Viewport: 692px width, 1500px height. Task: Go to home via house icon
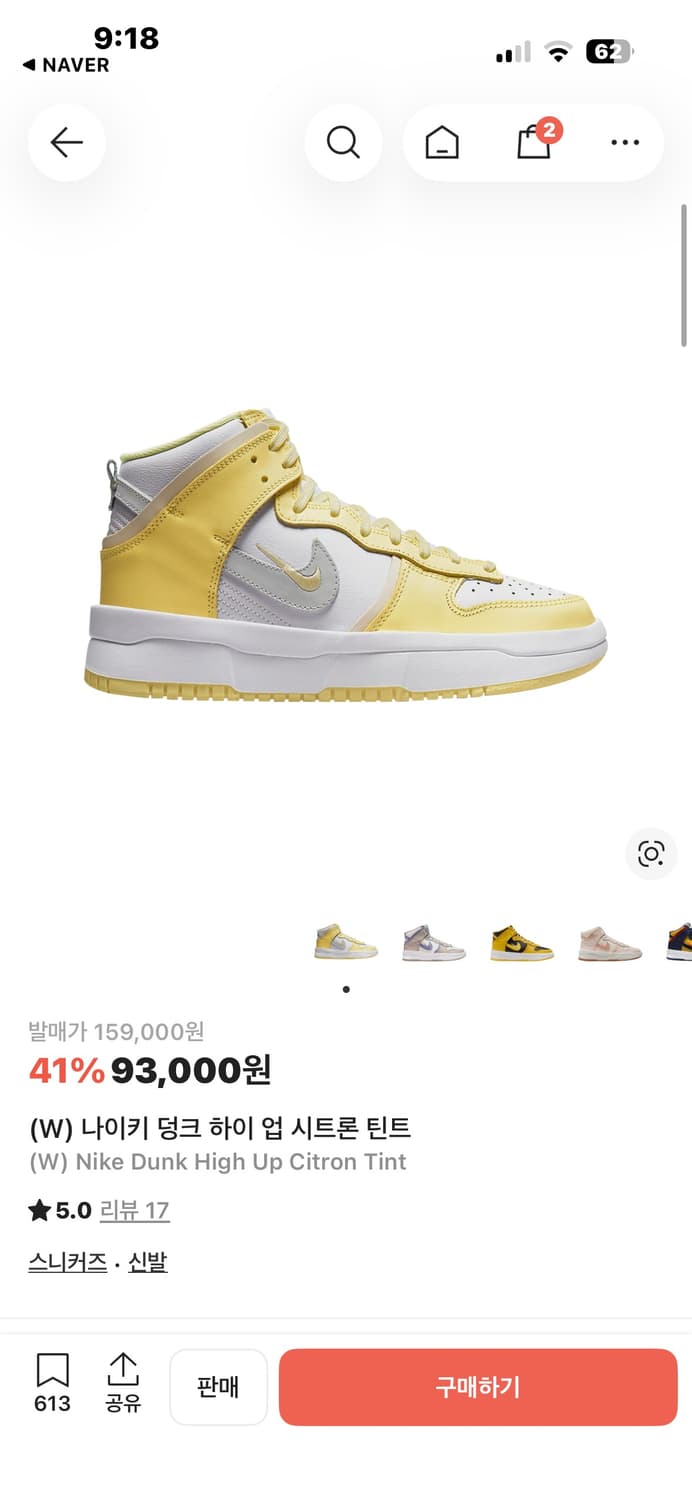(x=442, y=143)
